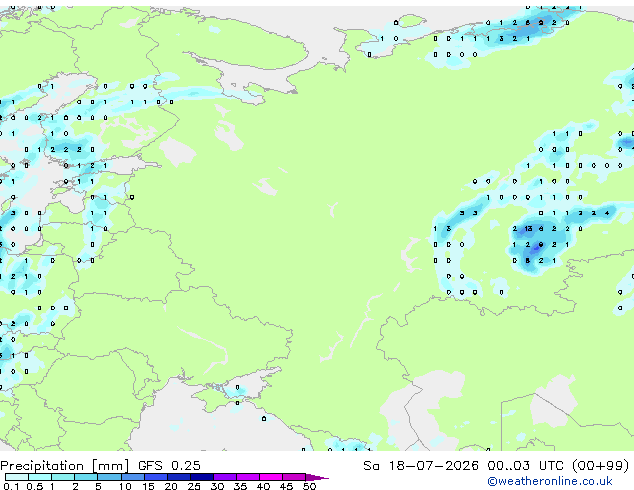
Task: Select legend swatch between 20 and 25
Action: coord(179,477)
